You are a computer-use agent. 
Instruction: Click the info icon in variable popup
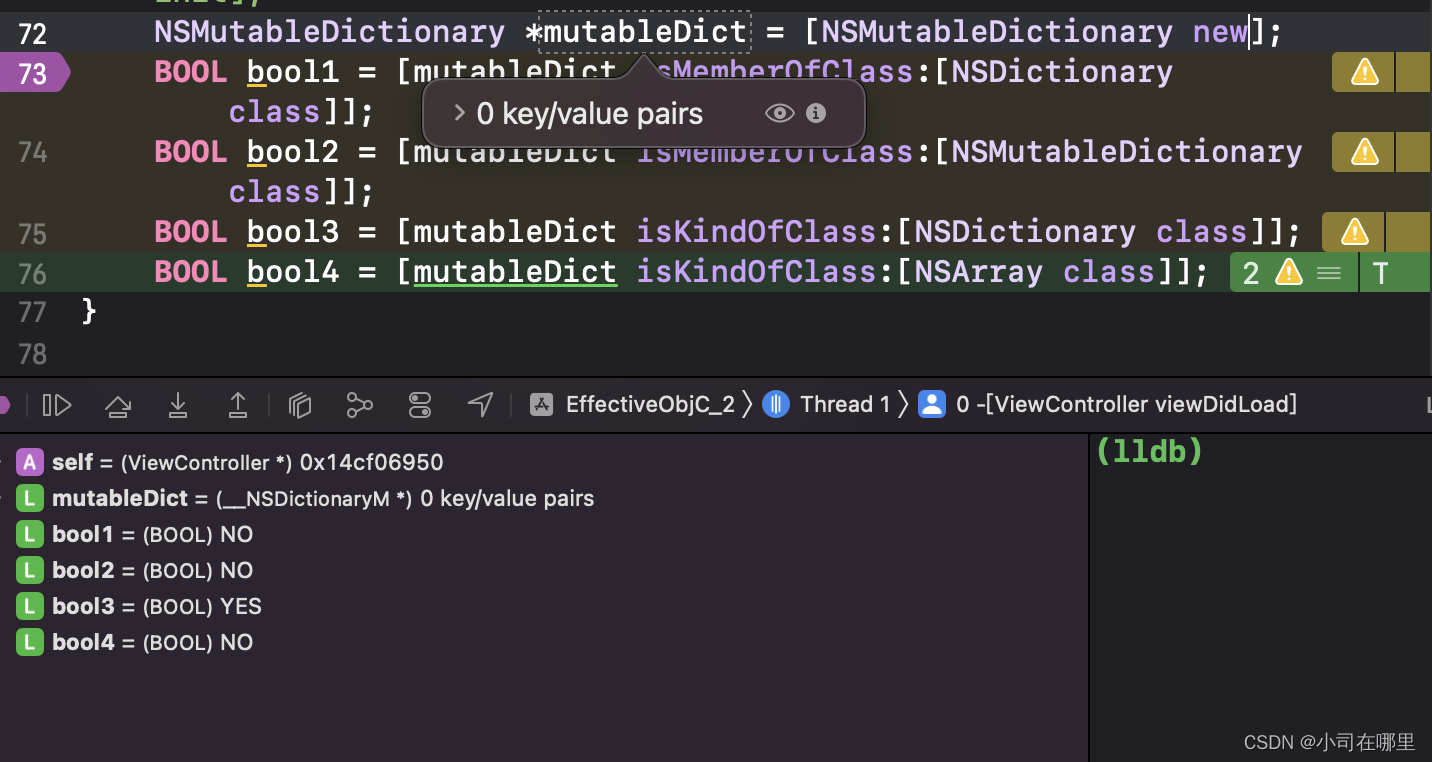[x=816, y=113]
